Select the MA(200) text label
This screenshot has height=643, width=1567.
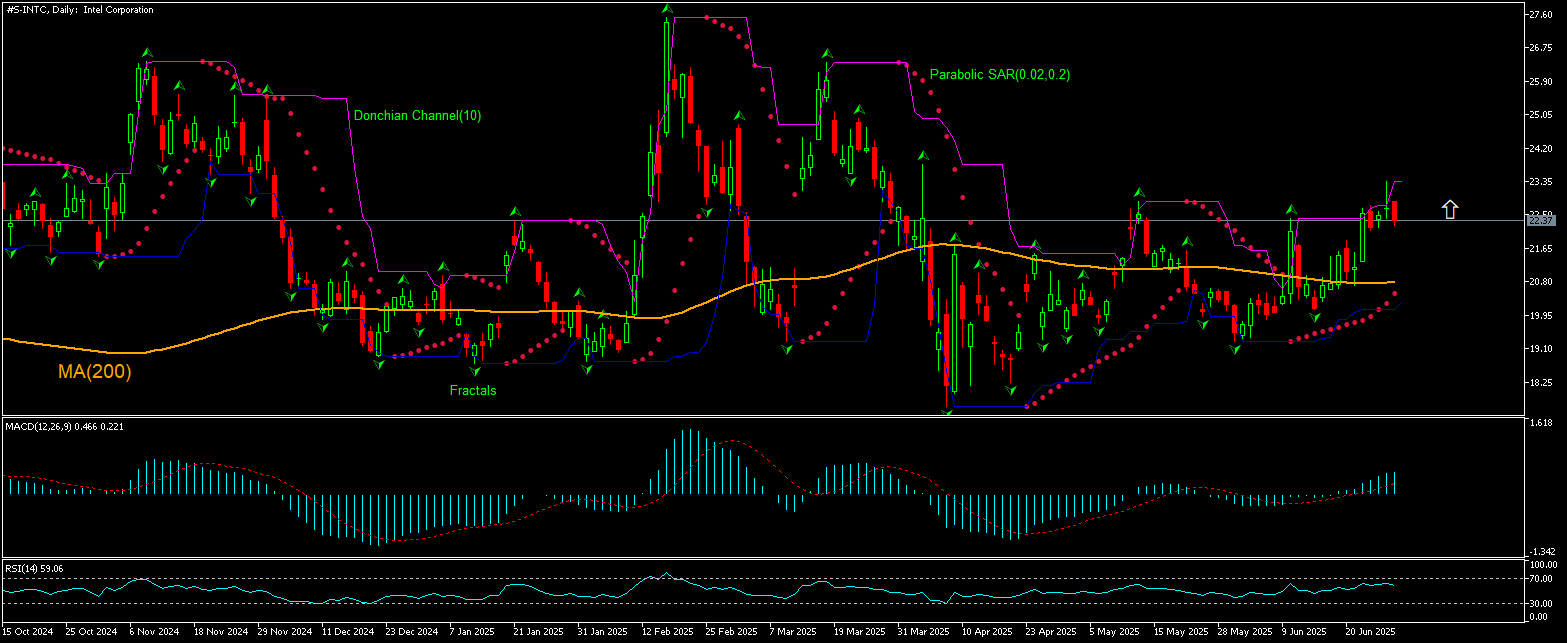click(x=95, y=372)
